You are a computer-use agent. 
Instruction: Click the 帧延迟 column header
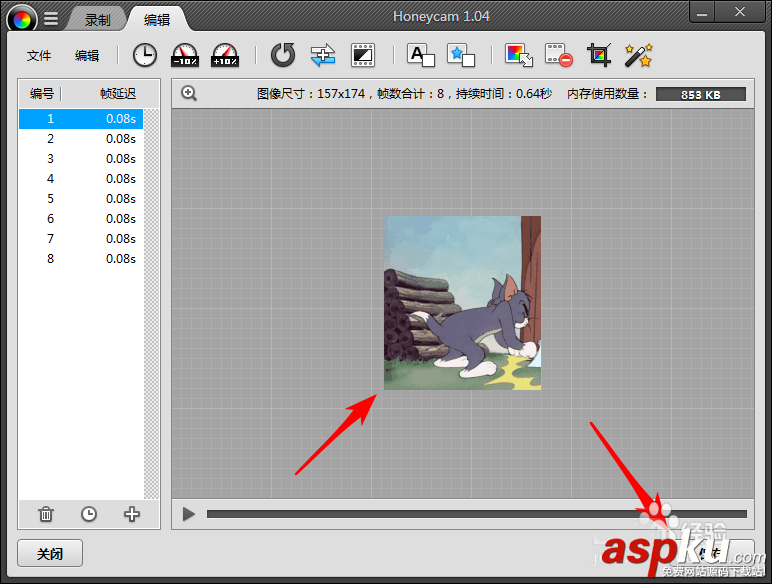click(x=118, y=93)
